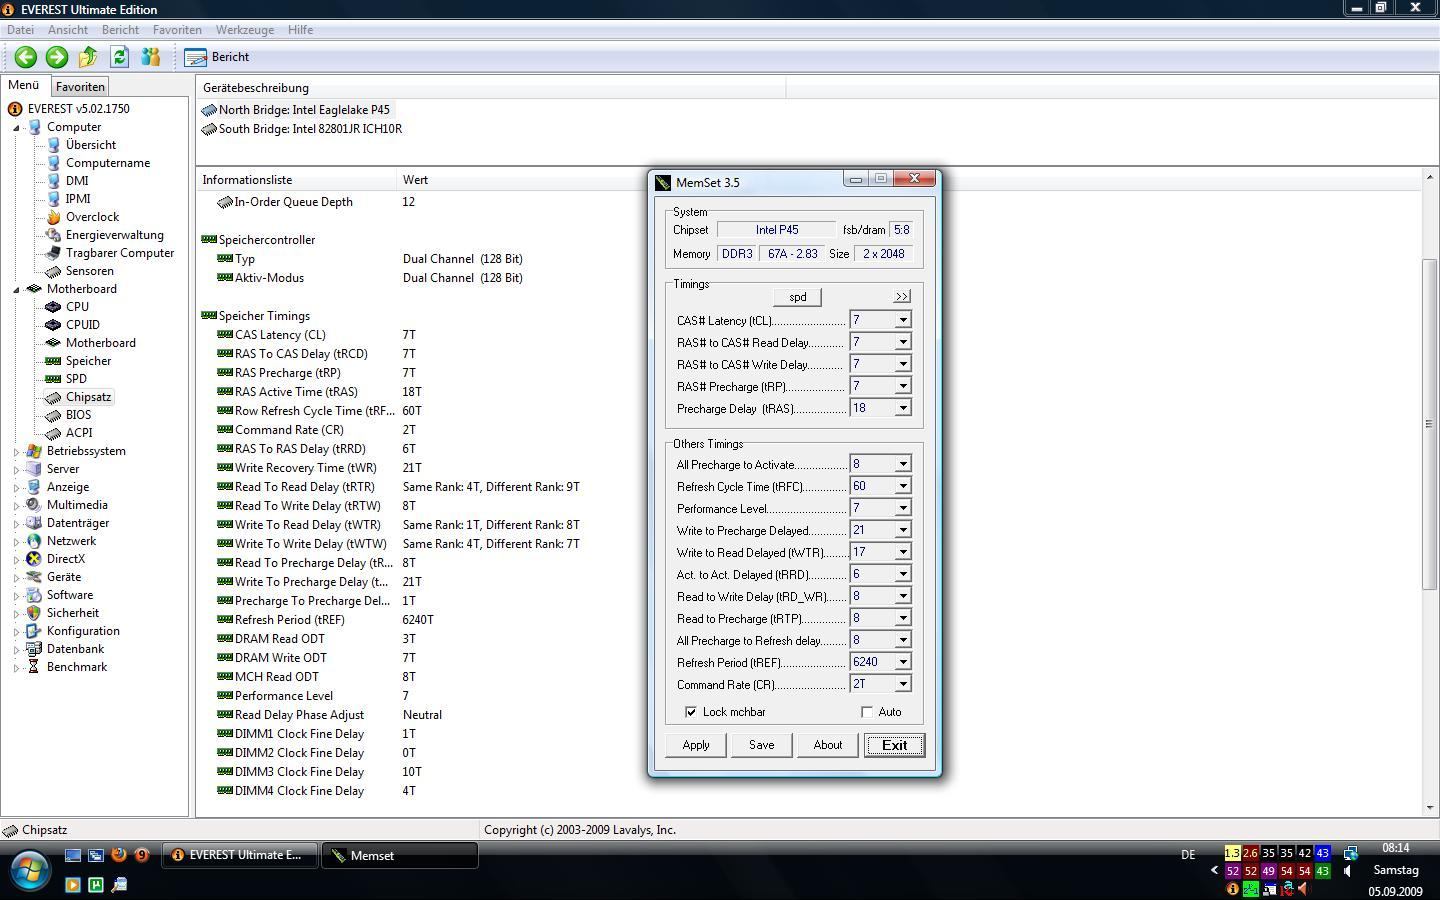Click the >> expand button in MemSet
1440x900 pixels.
[902, 297]
